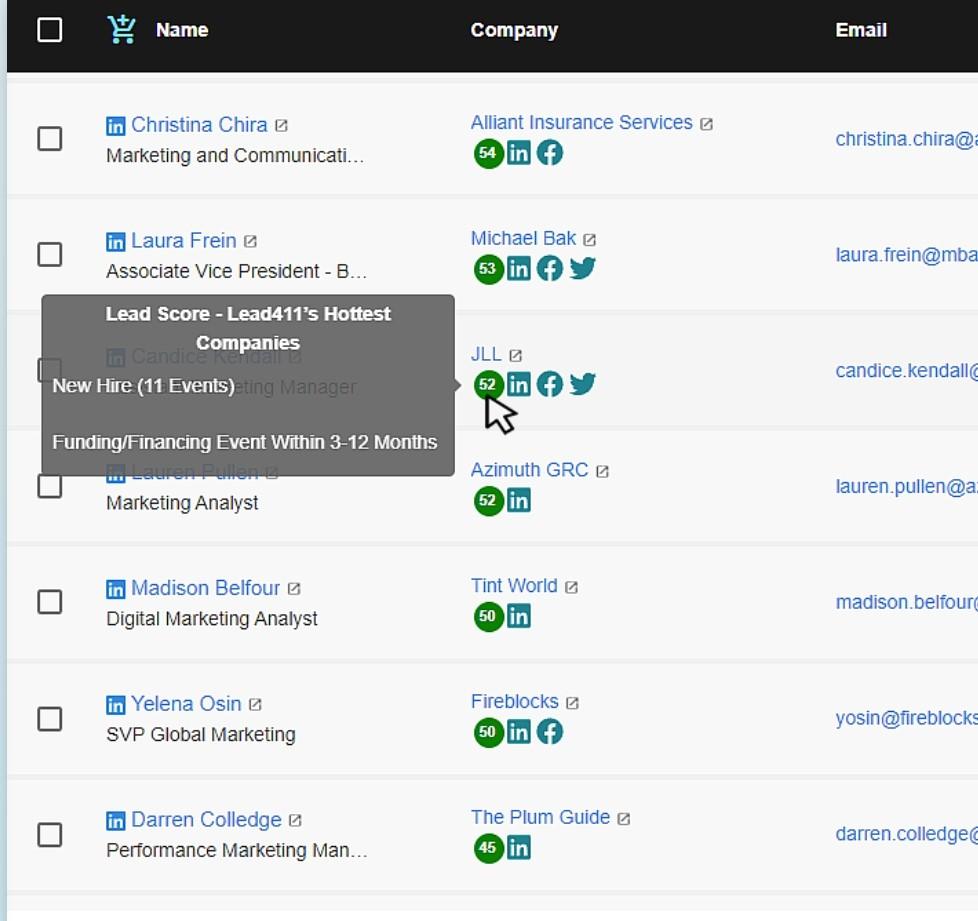This screenshot has width=978, height=921.
Task: Open Alliant Insurance Services LinkedIn icon
Action: click(x=518, y=153)
